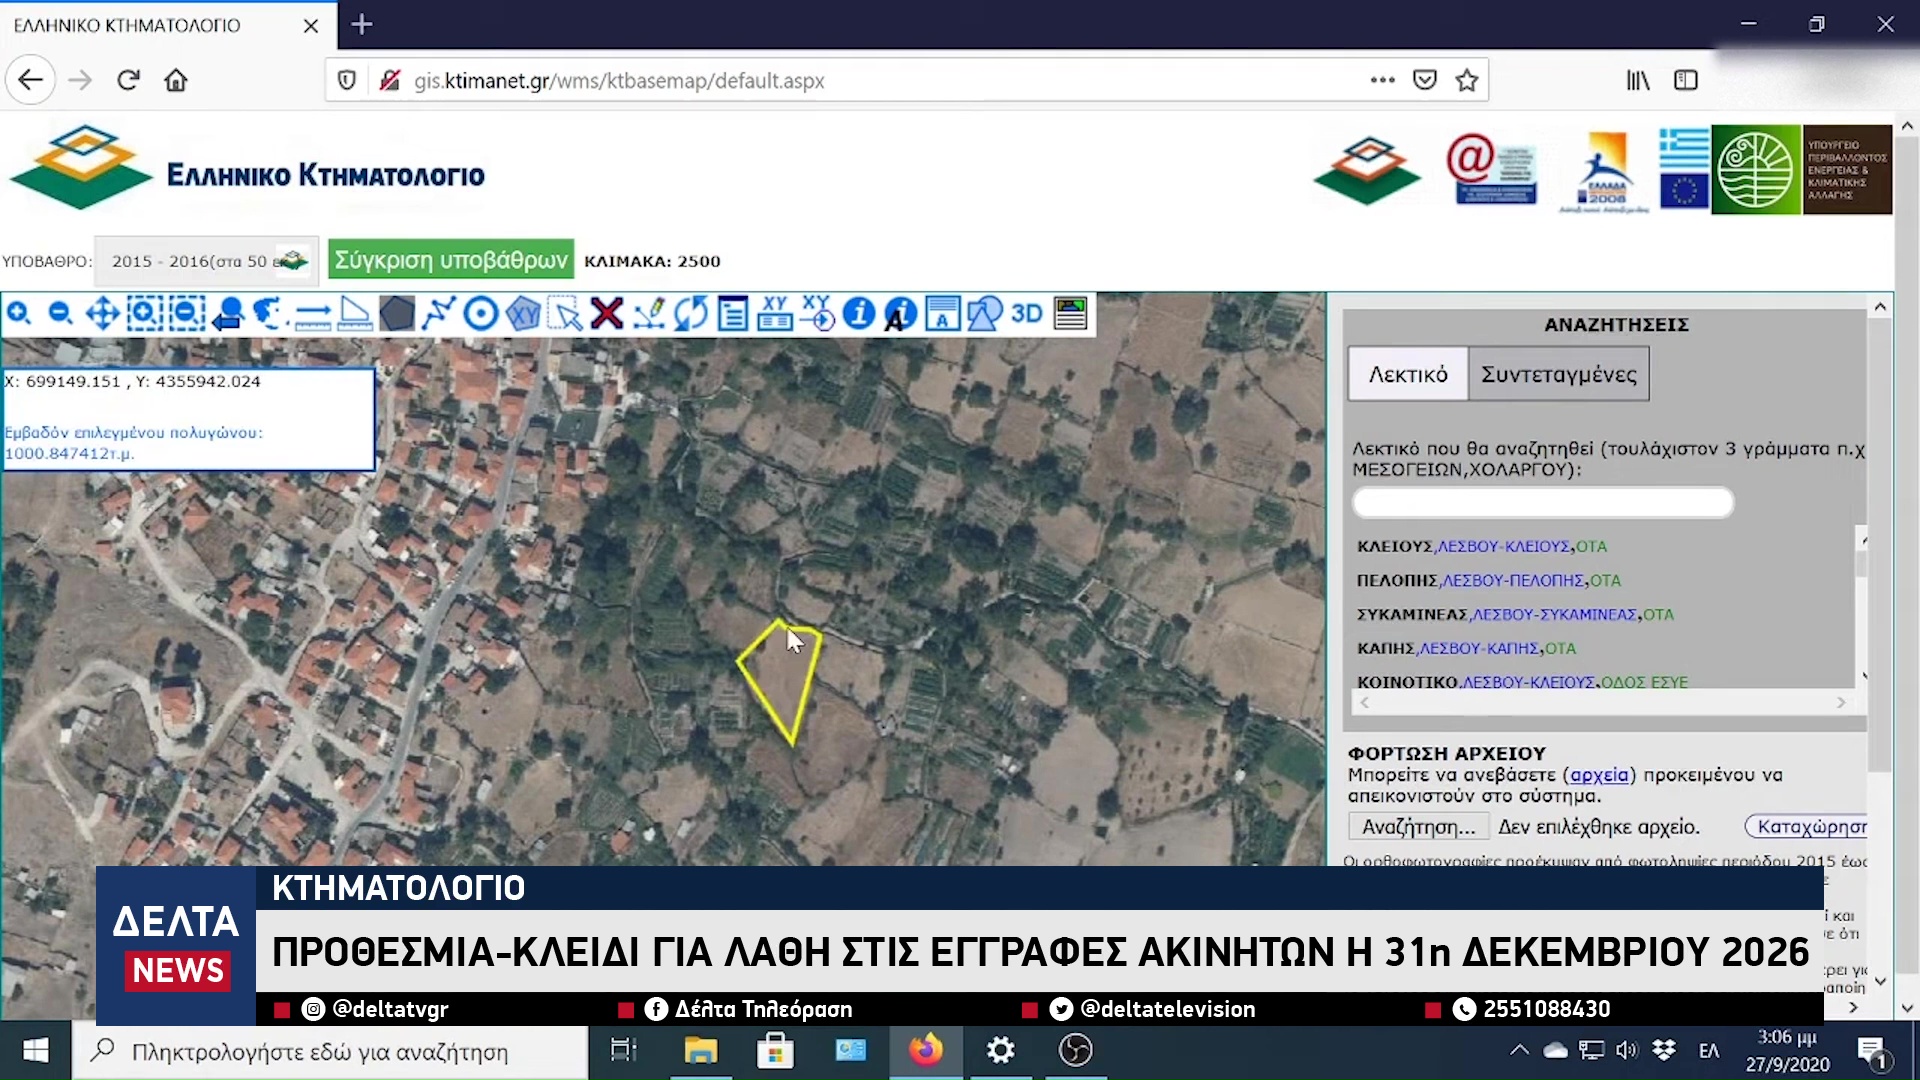
Task: Click the refresh map arrows icon
Action: (691, 314)
